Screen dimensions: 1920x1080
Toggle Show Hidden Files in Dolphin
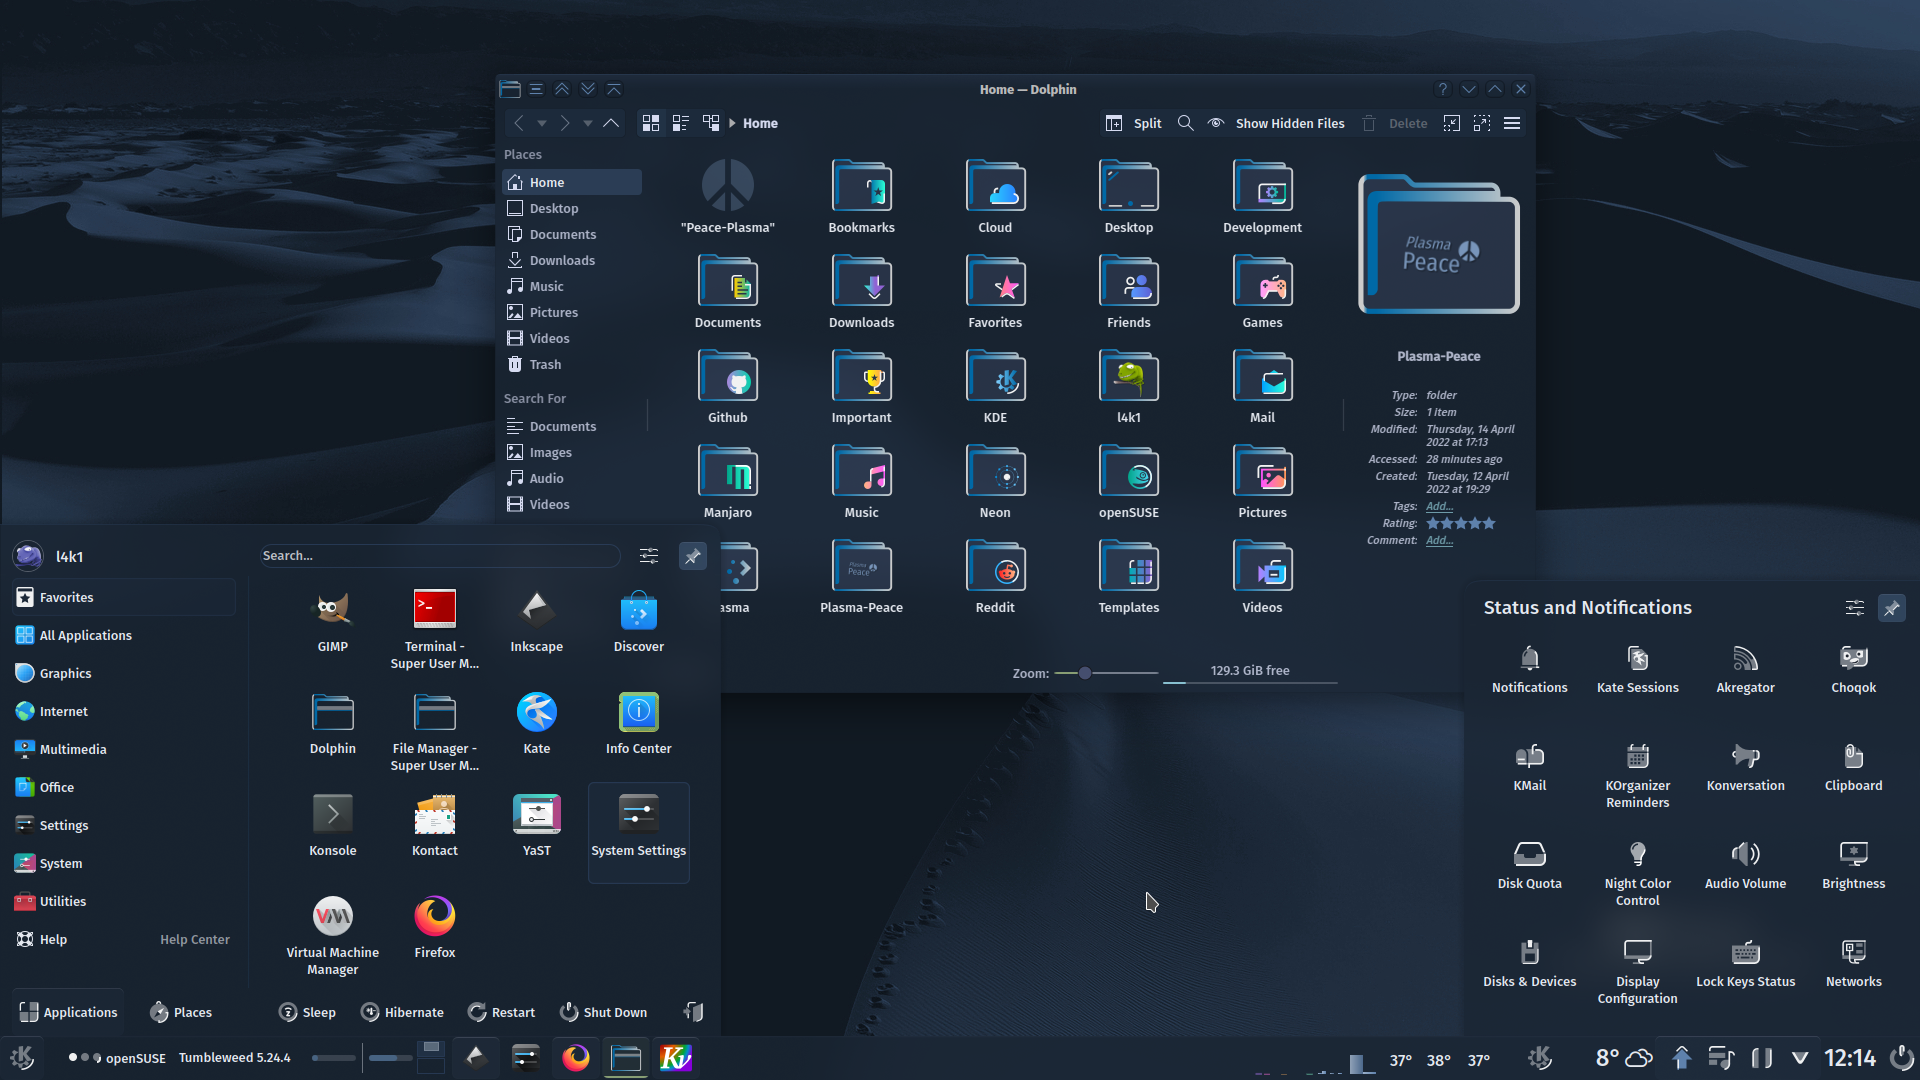pyautogui.click(x=1276, y=123)
